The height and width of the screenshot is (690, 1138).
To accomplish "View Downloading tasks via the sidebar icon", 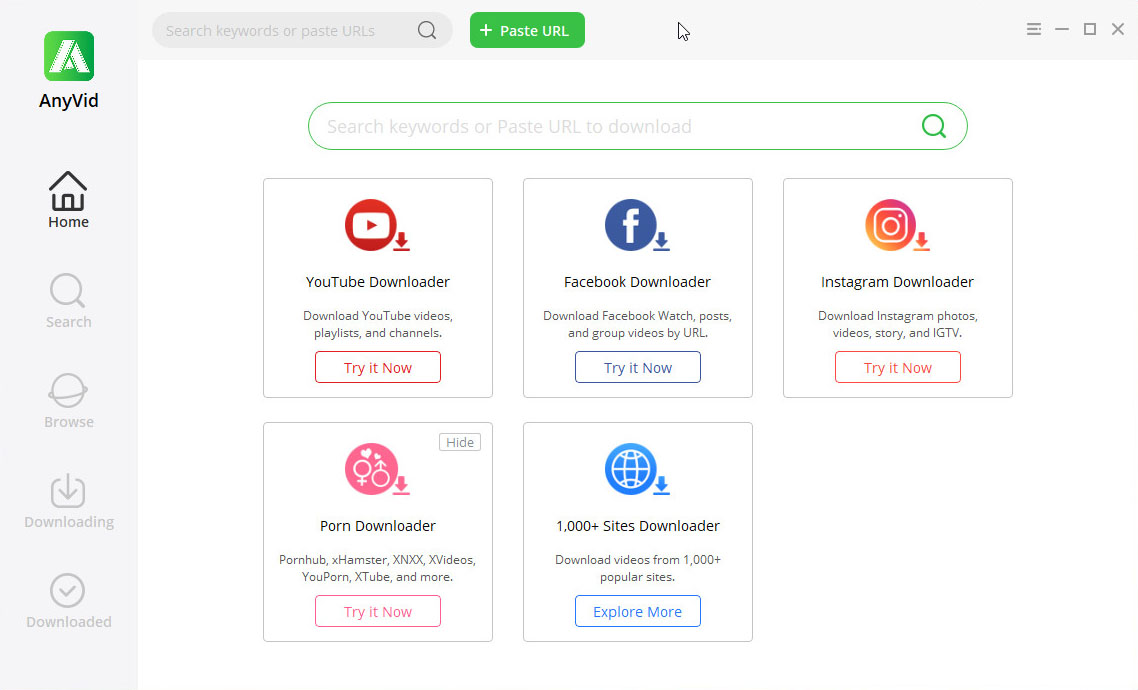I will 68,491.
